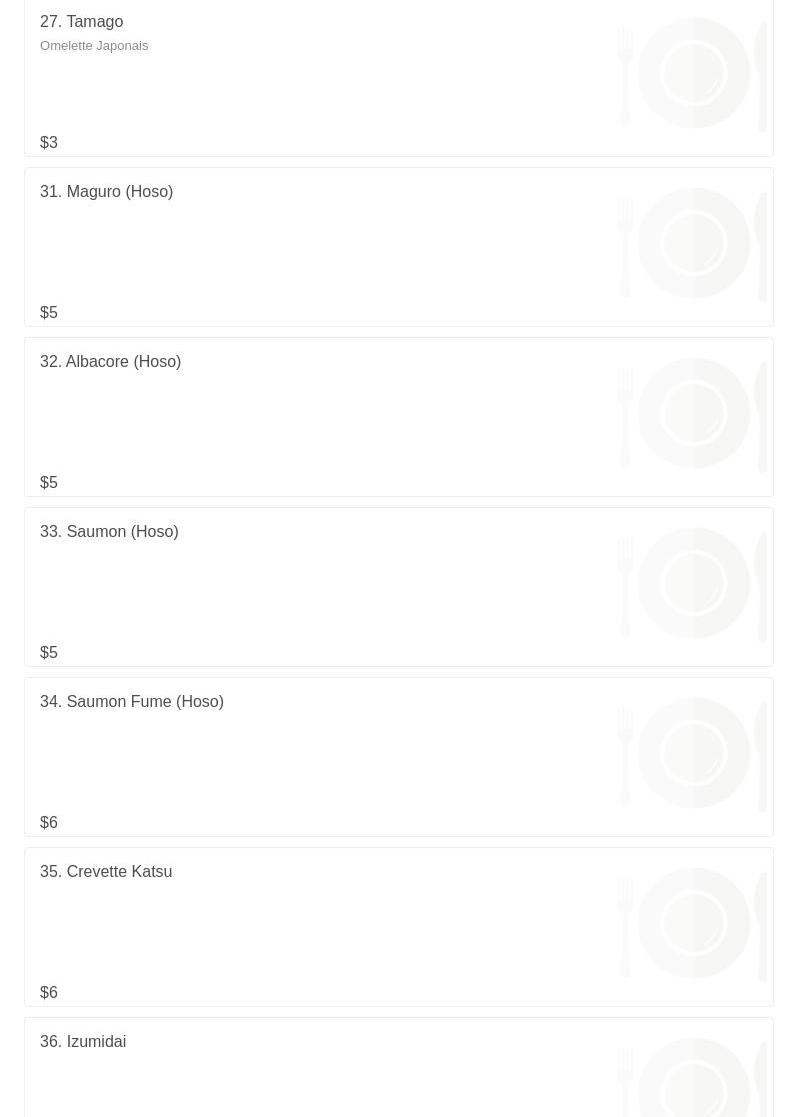Click the plate icon for 31. Maguro (Hoso)

pyautogui.click(x=693, y=244)
